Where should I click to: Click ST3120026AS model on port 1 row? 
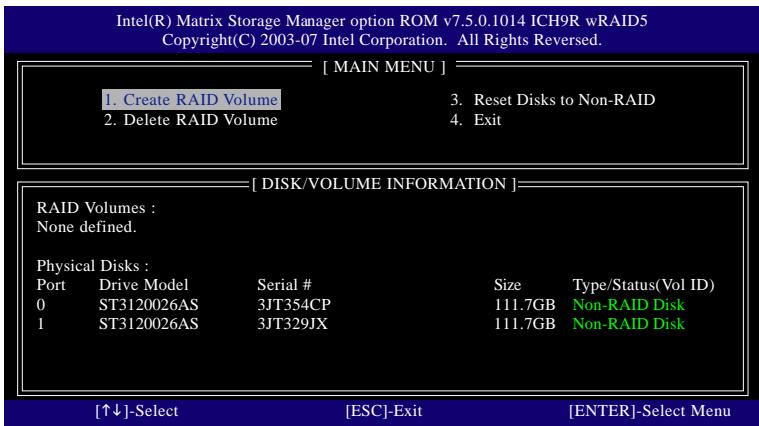[149, 323]
